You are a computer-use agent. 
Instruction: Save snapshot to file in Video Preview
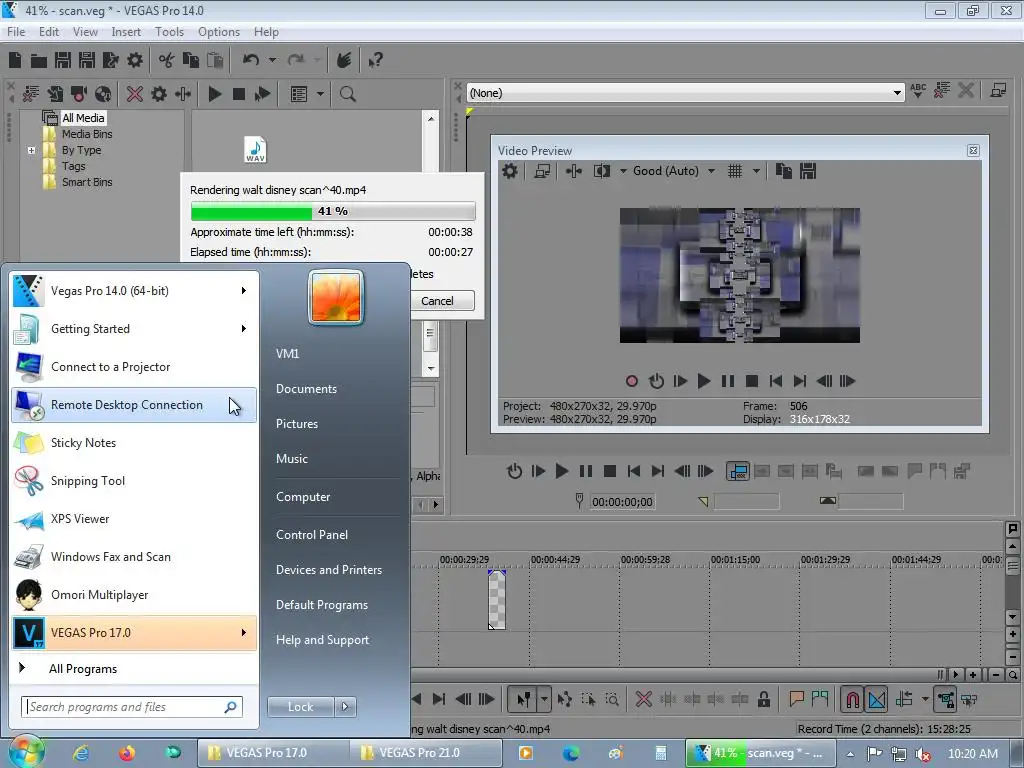(808, 171)
